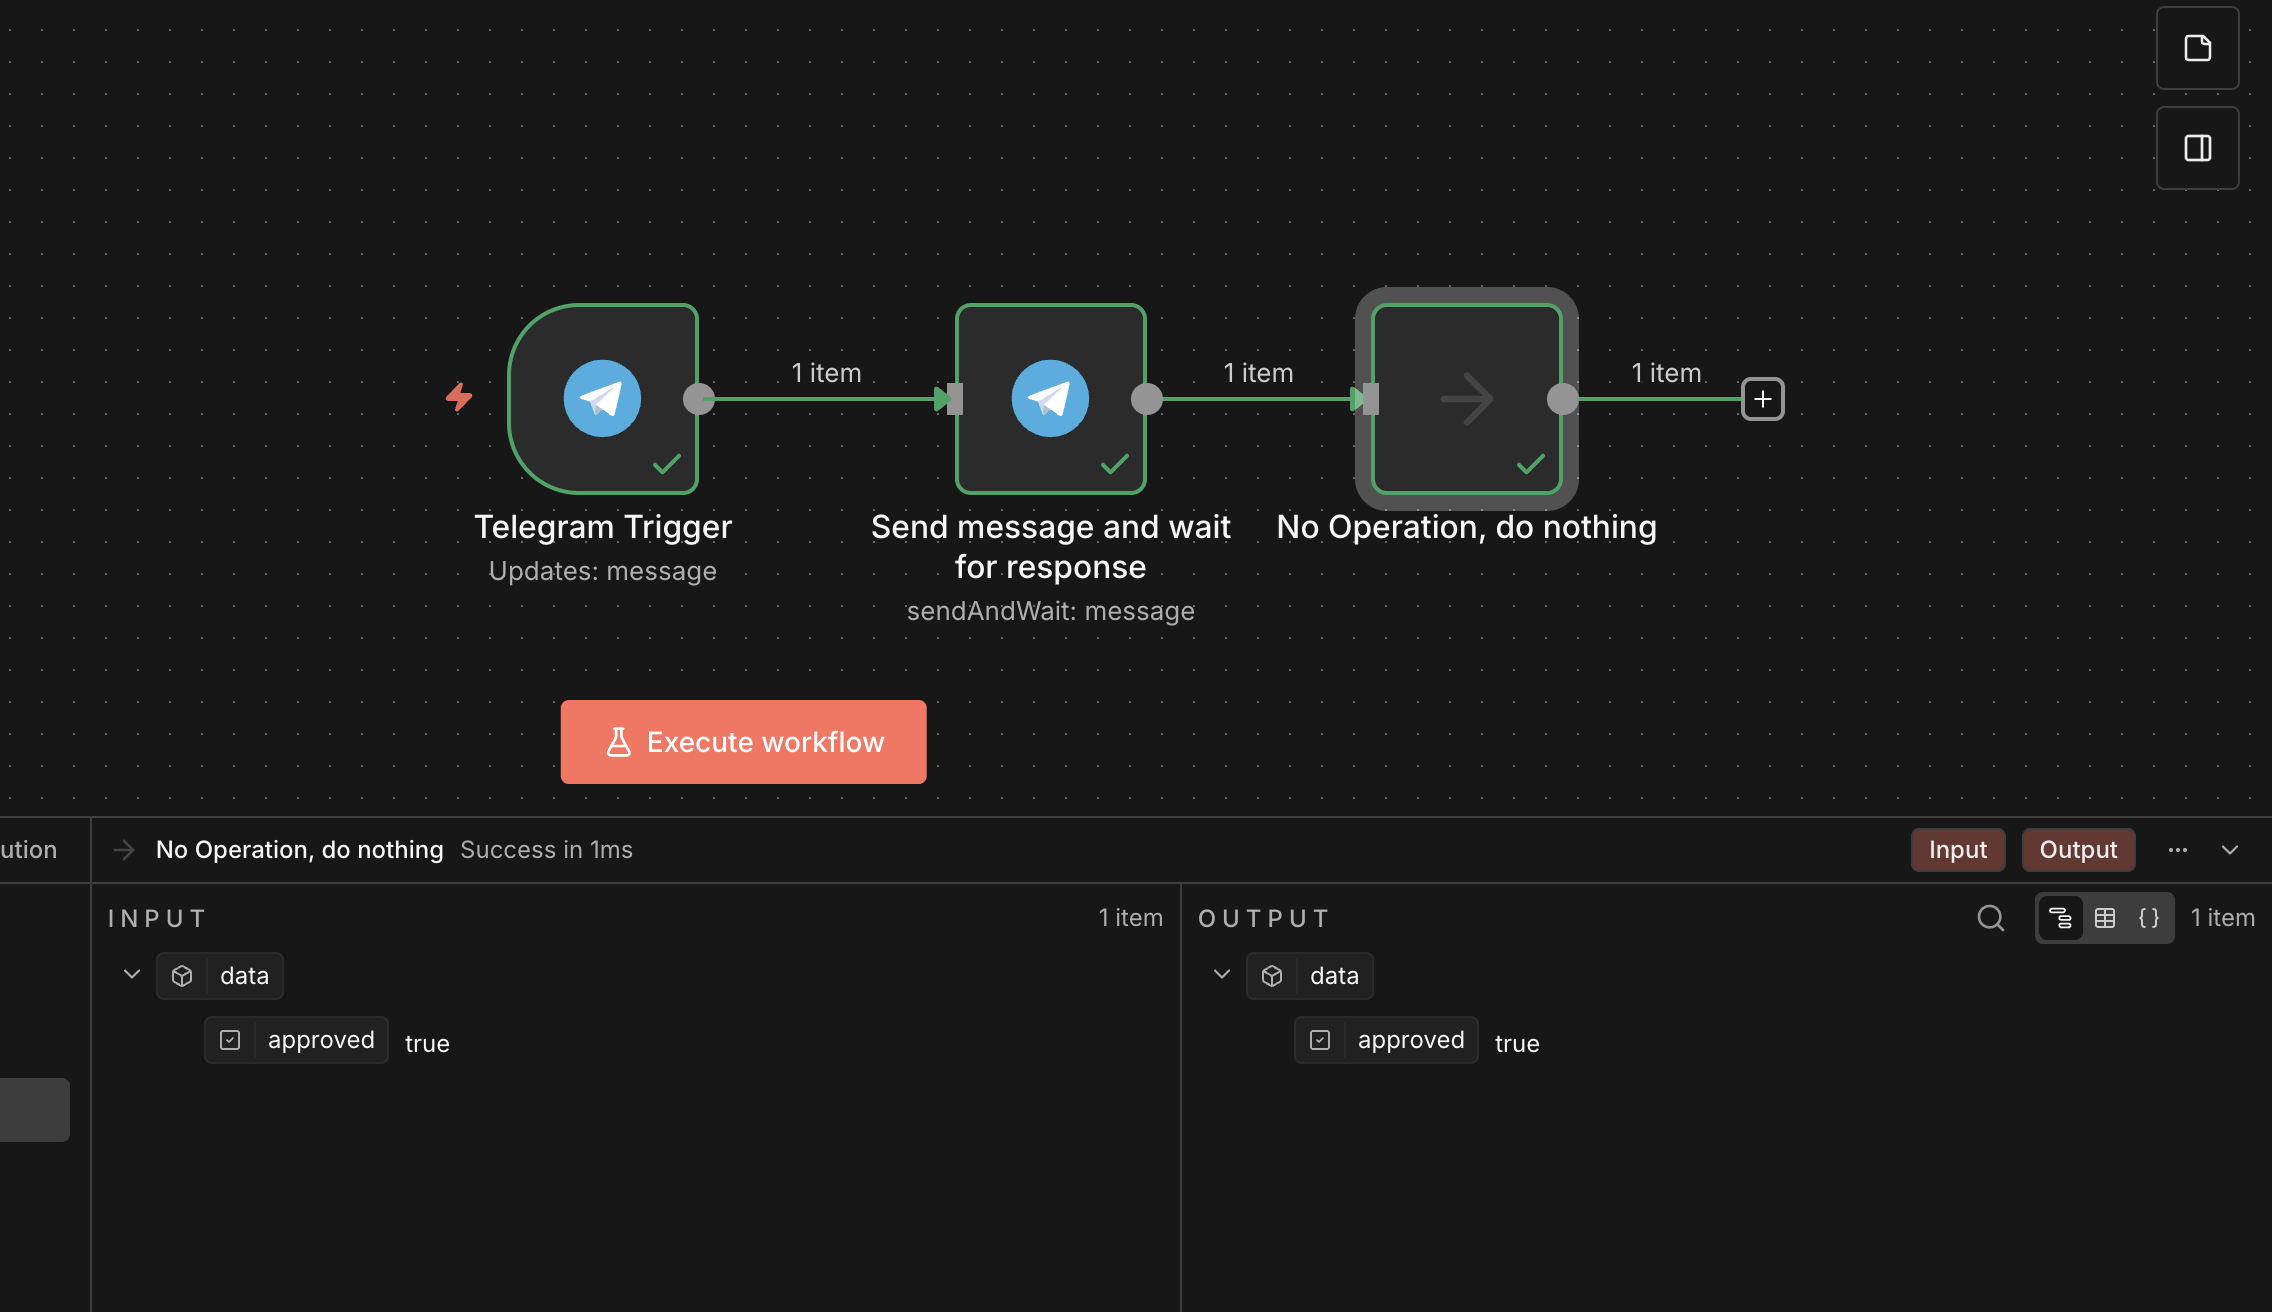
Task: Toggle the Output pane button
Action: (2078, 850)
